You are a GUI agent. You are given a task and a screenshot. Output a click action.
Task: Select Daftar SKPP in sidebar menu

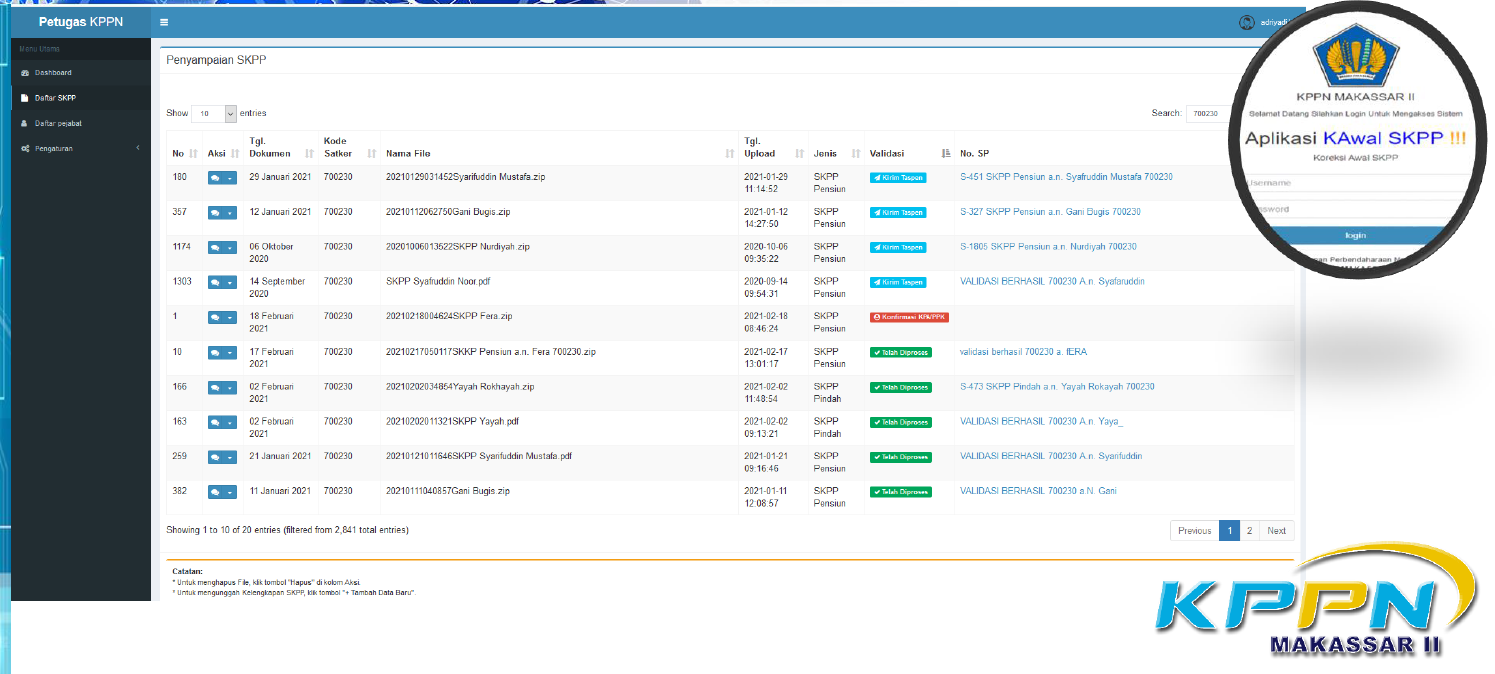(x=81, y=98)
